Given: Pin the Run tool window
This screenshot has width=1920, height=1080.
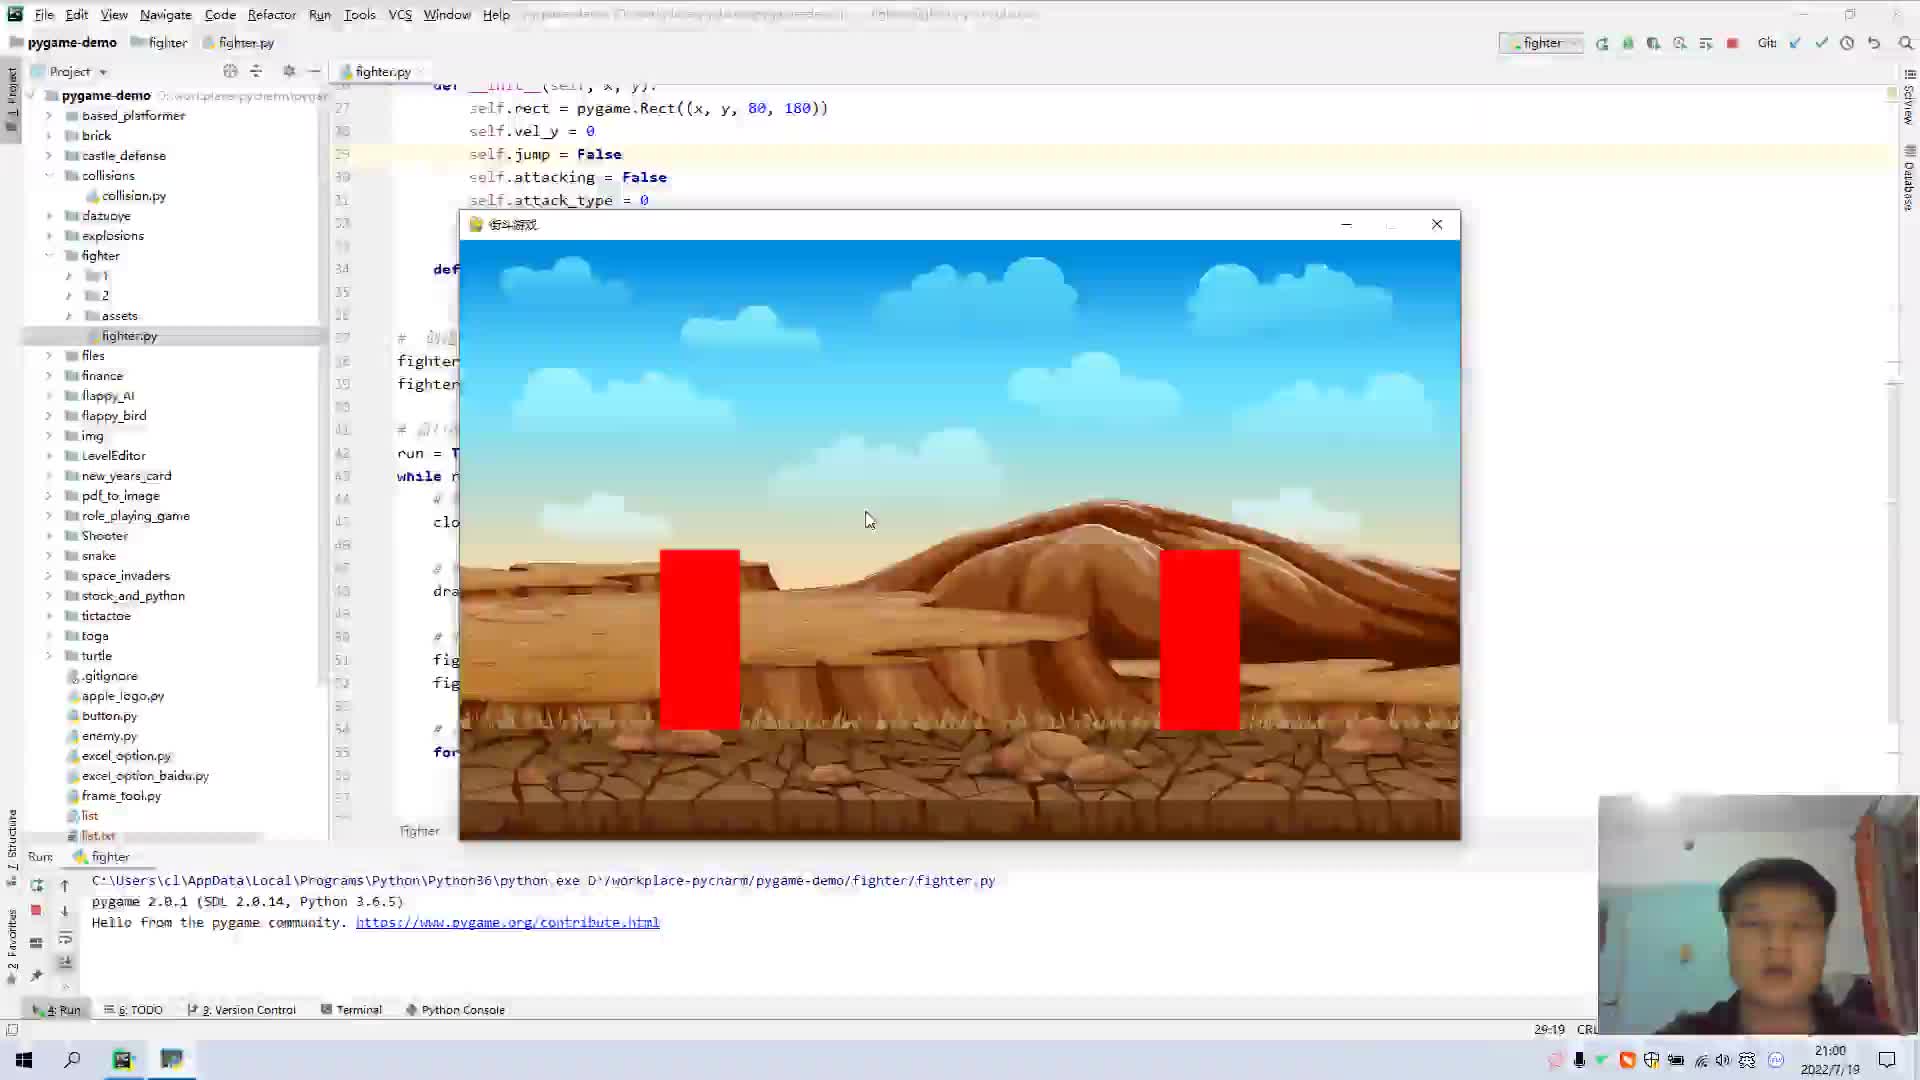Looking at the screenshot, I should click(x=36, y=975).
